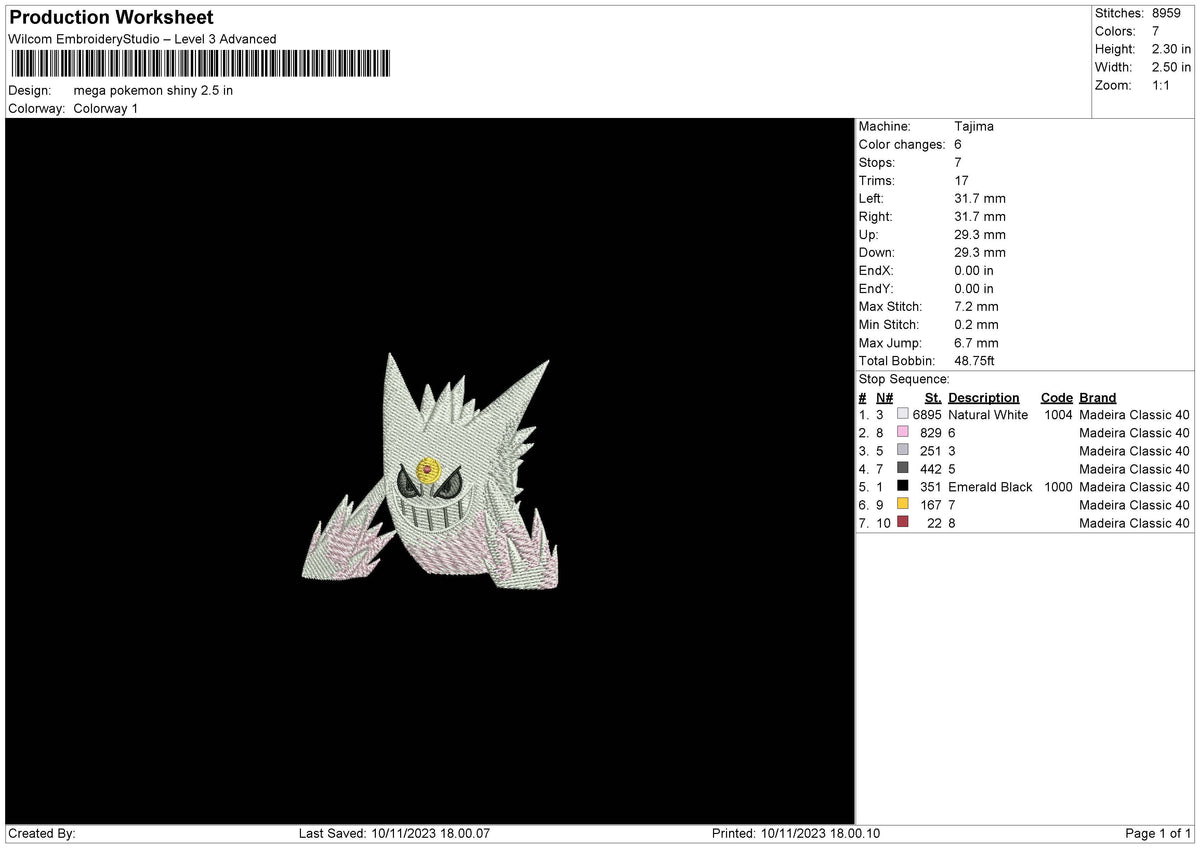This screenshot has width=1200, height=848.
Task: Click the light gray swatch in stop 3
Action: pyautogui.click(x=903, y=451)
